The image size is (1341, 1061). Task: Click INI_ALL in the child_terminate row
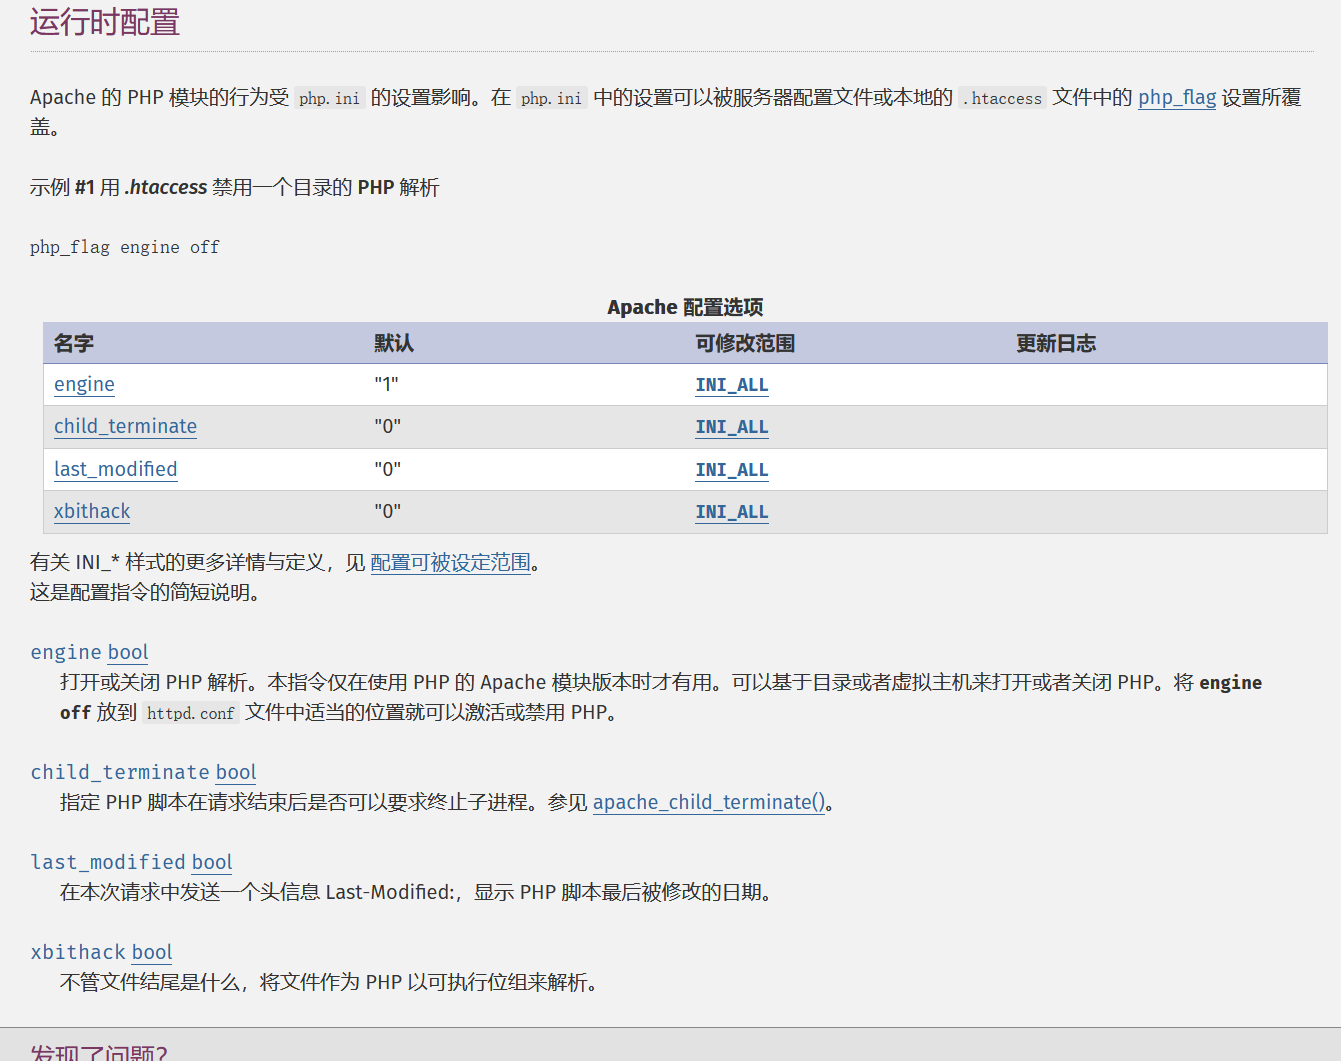[x=731, y=427]
